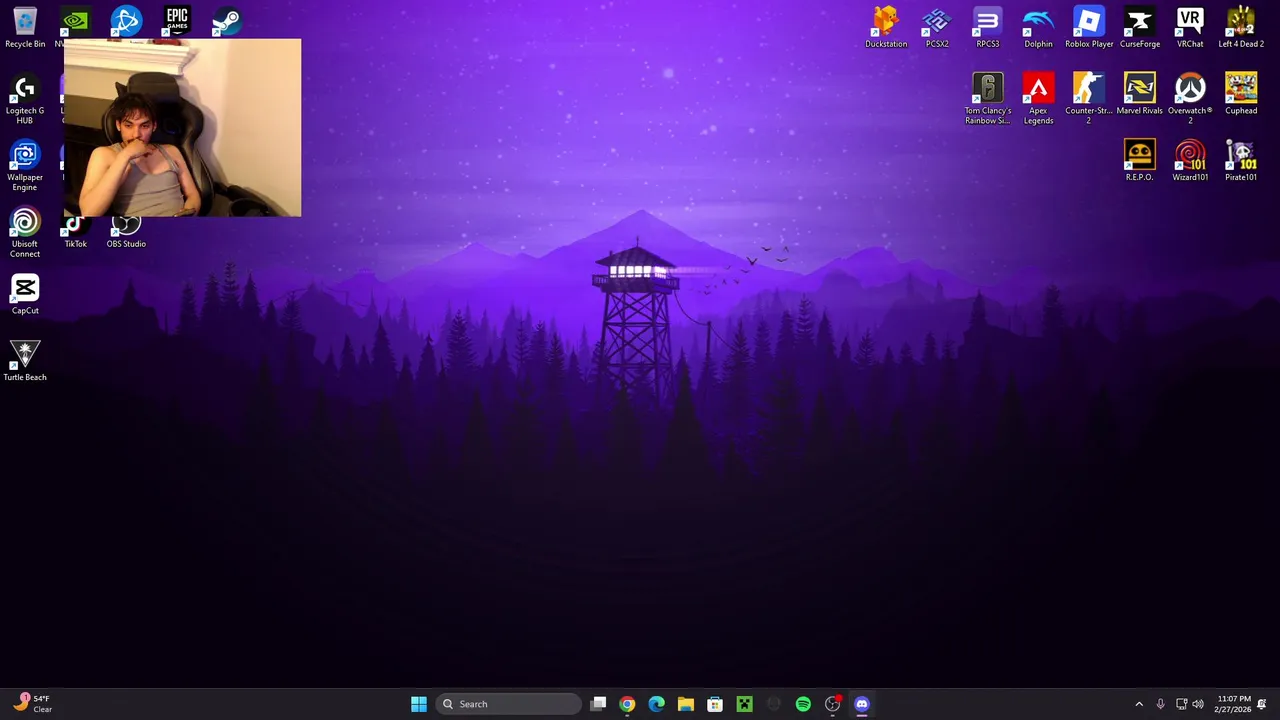Open the Epic Games launcher shortcut

coord(177,21)
